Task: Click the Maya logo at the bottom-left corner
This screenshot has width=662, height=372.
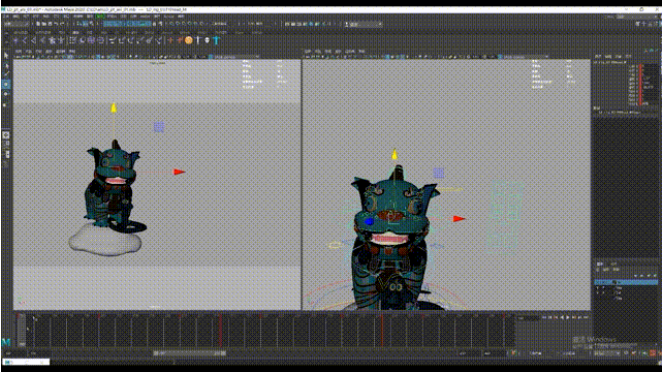Action: pyautogui.click(x=6, y=342)
